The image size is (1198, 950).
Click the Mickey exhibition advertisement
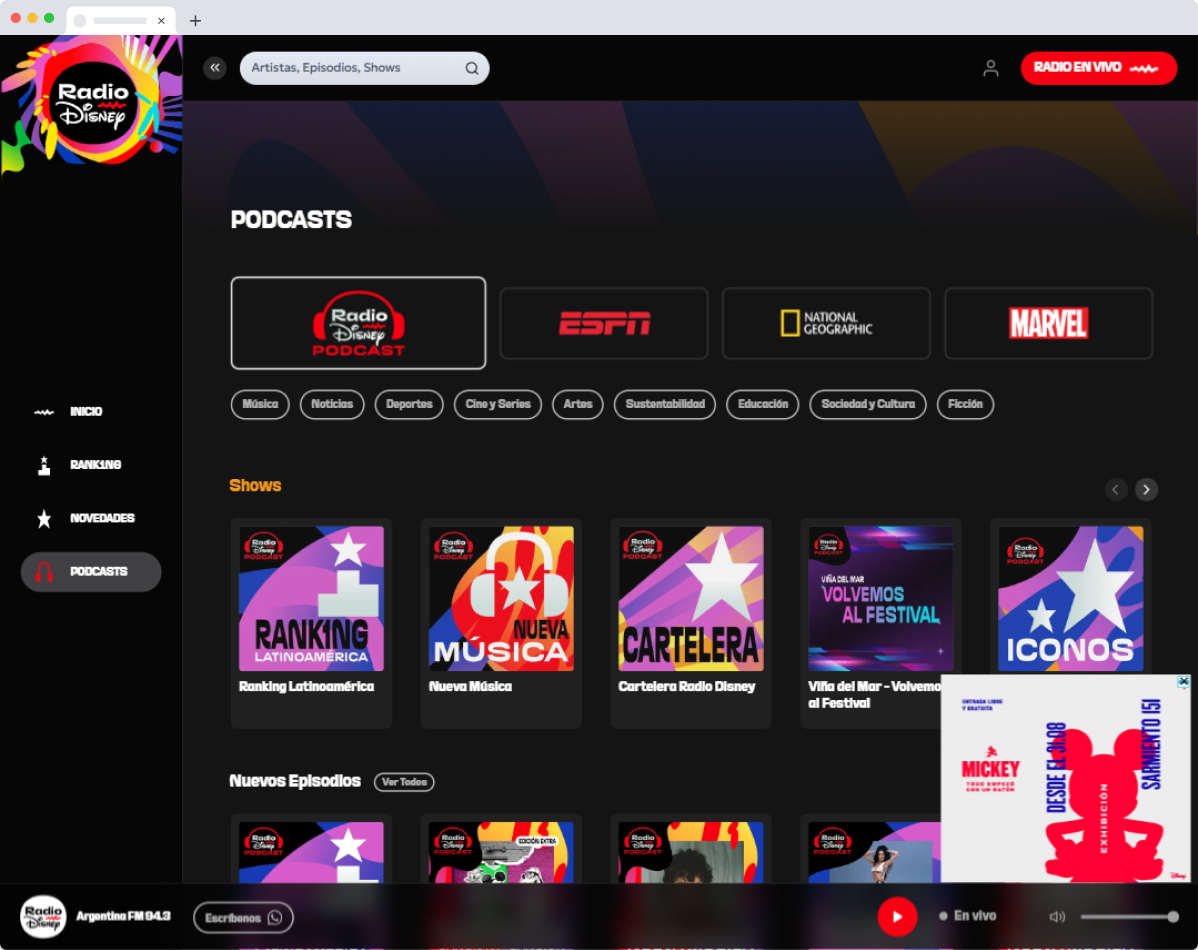click(x=1065, y=778)
